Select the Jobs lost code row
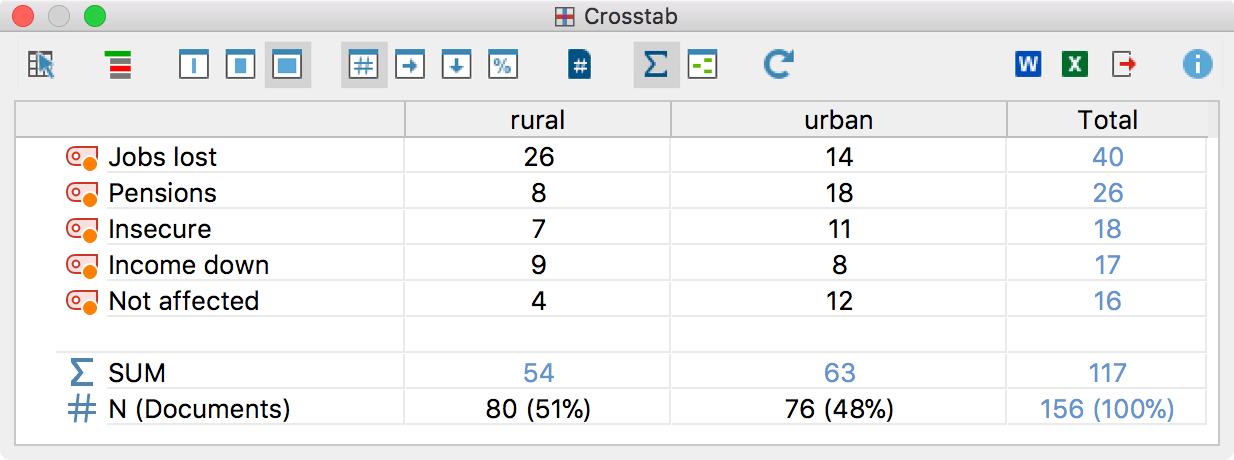1234x460 pixels. pyautogui.click(x=162, y=157)
